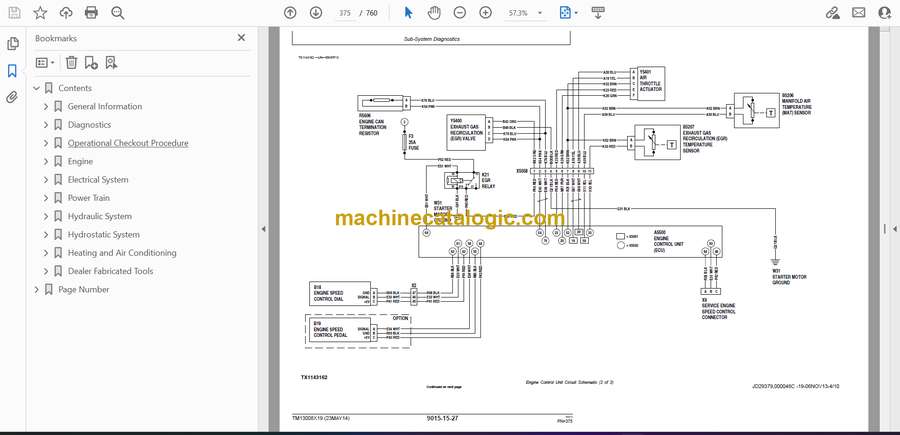
Task: Collapse the left navigation pane arrow
Action: [263, 229]
